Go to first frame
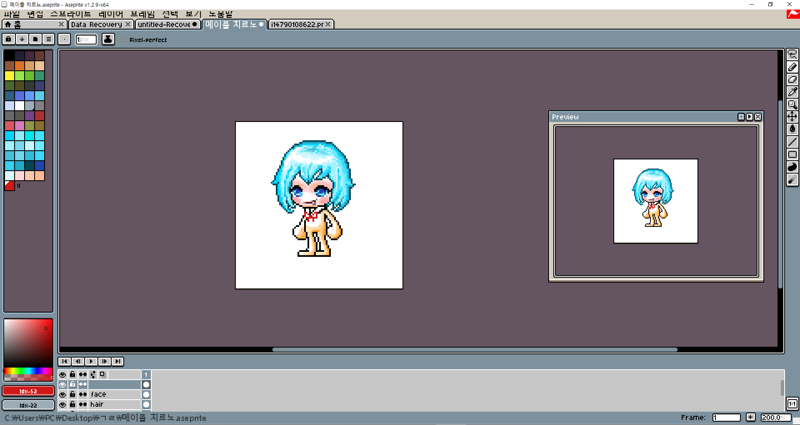 click(65, 361)
